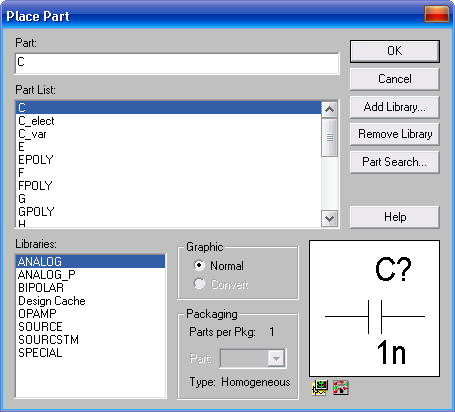
Task: Select GPOLY in the Part List
Action: click(168, 212)
